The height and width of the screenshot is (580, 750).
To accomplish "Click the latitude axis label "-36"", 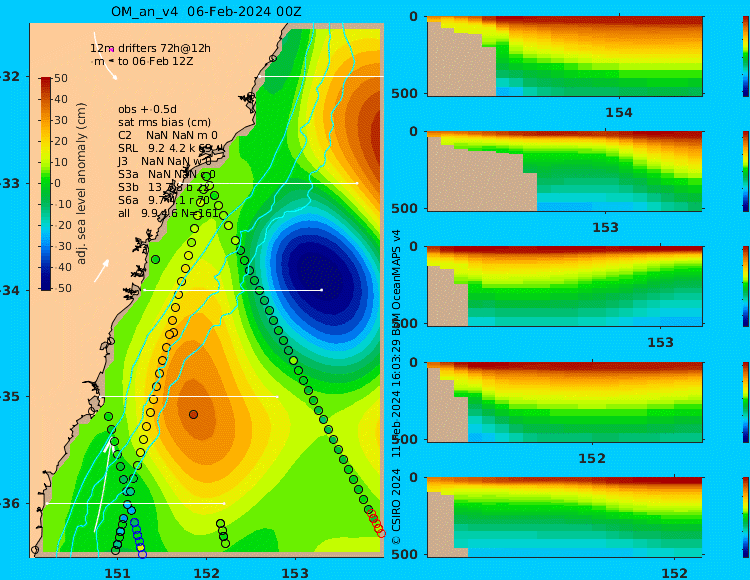I will (x=11, y=503).
